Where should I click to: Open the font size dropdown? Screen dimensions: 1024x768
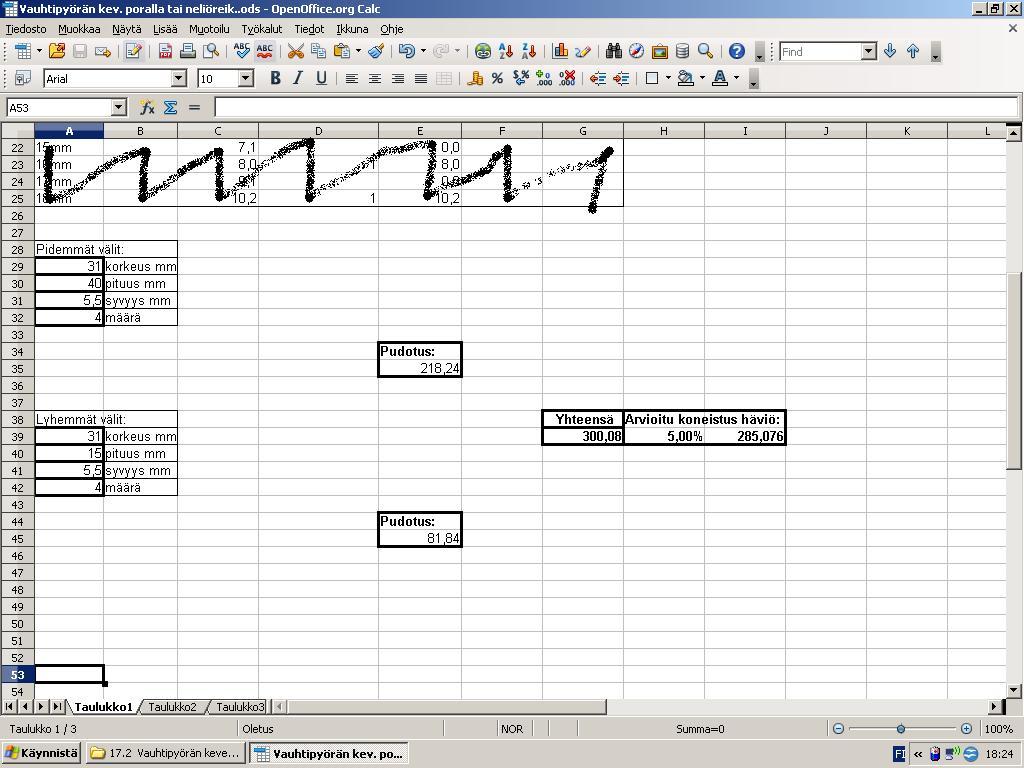tap(246, 78)
